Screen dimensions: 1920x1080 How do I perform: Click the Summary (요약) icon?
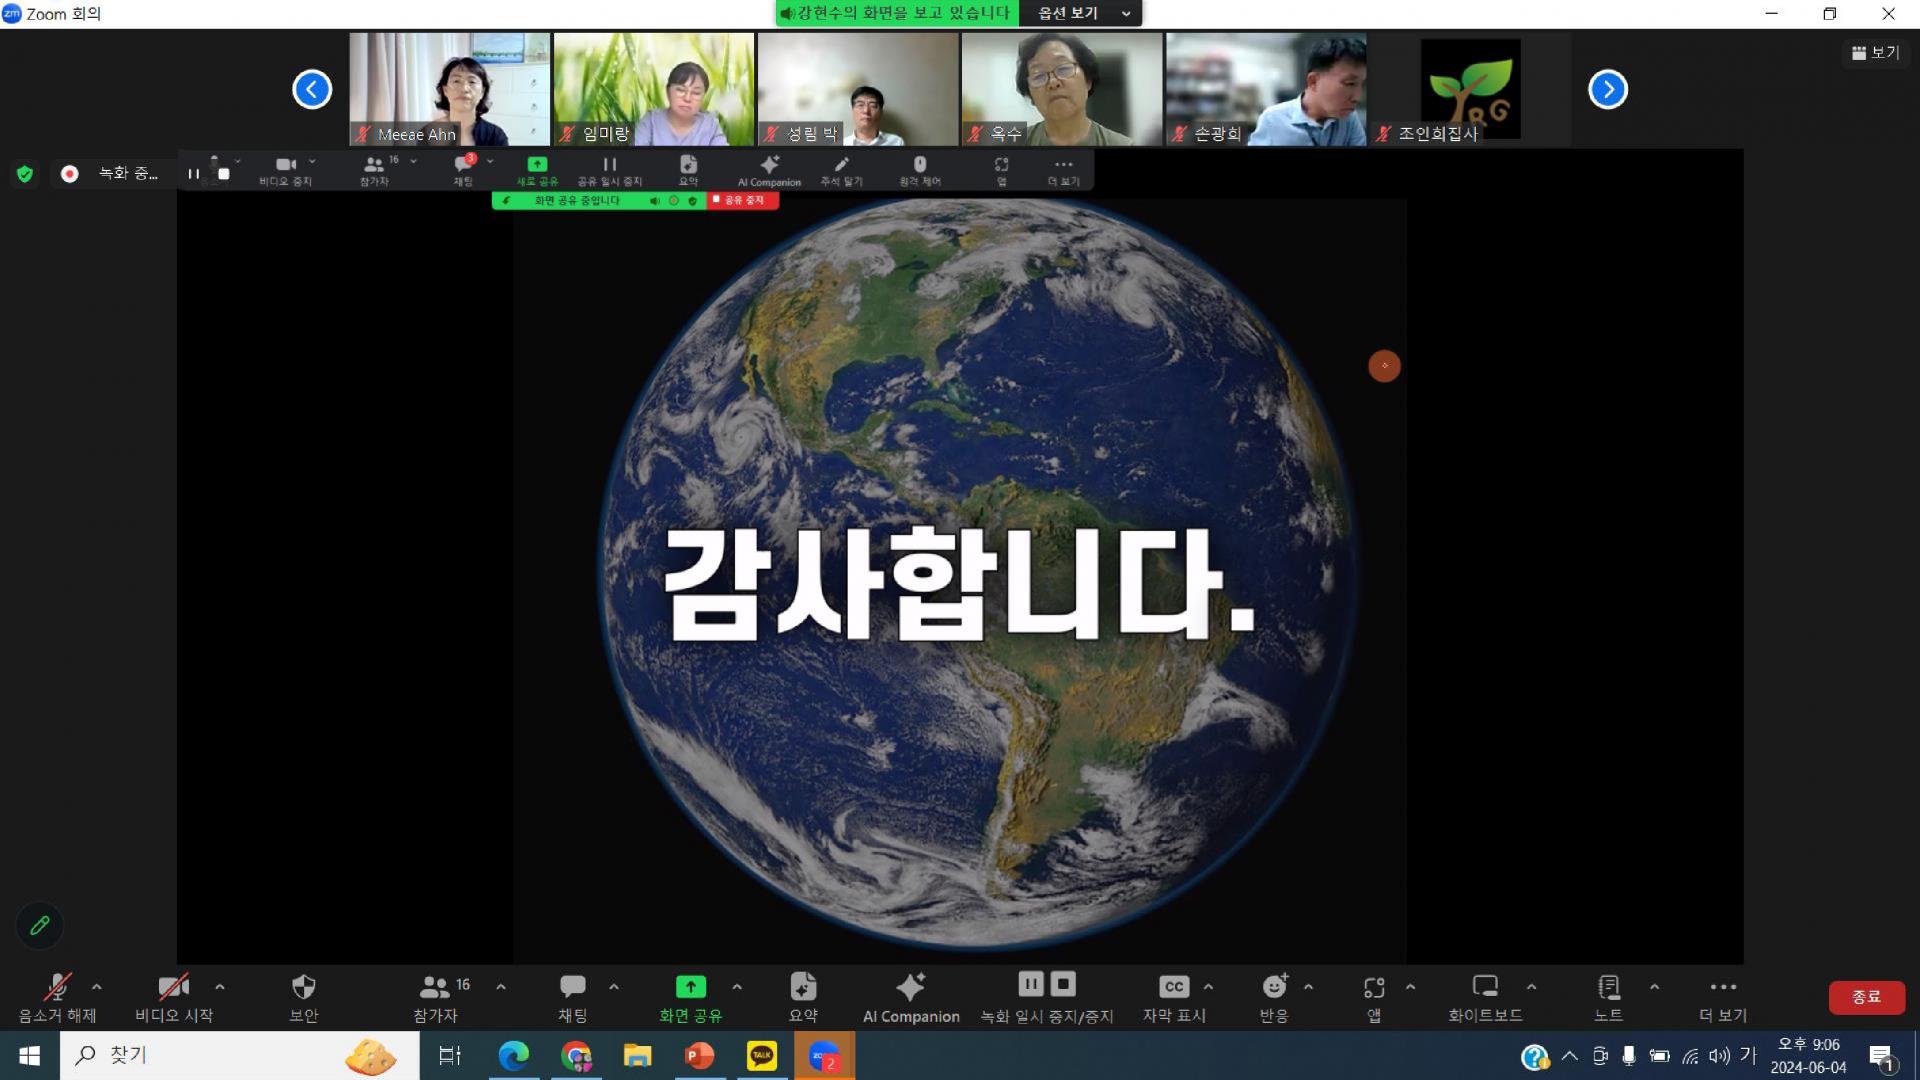click(x=803, y=997)
